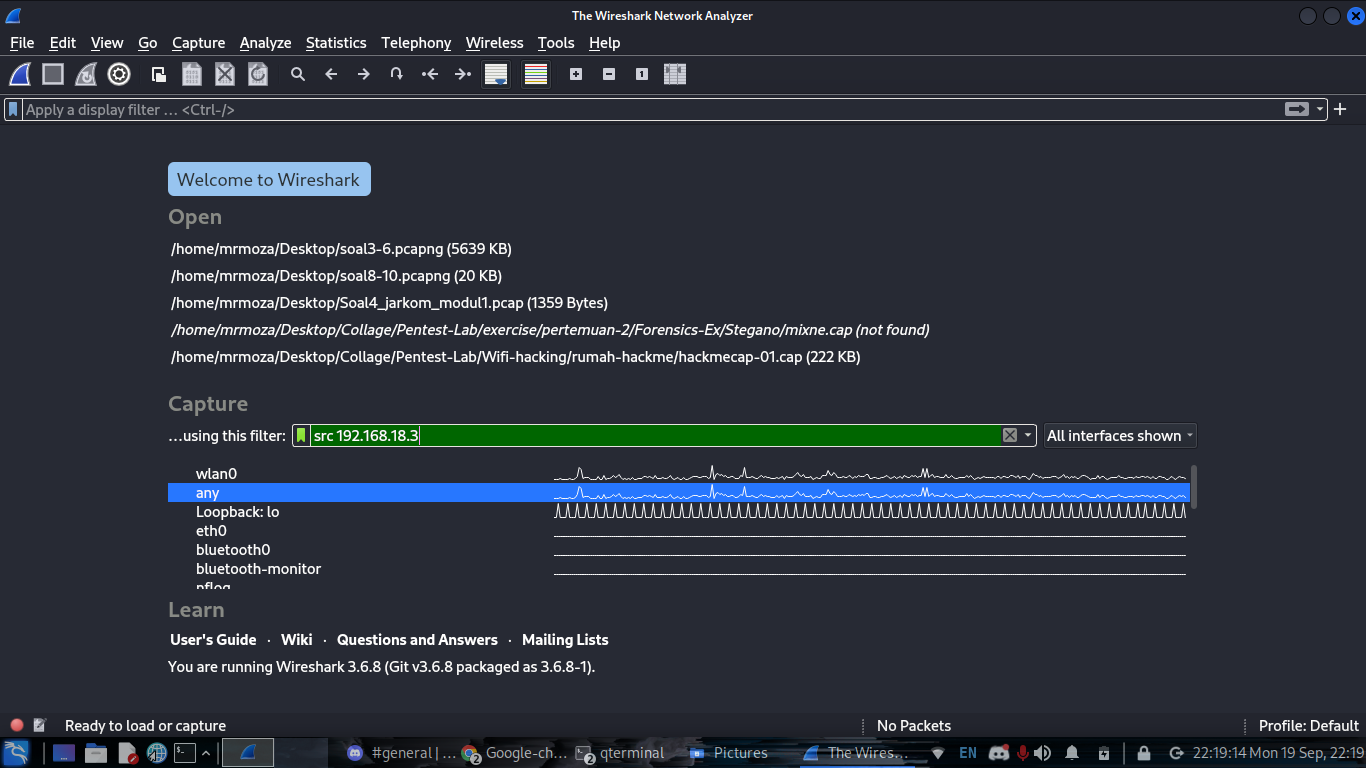Screen dimensions: 1366x768
Task: Reload the capture file
Action: click(257, 74)
